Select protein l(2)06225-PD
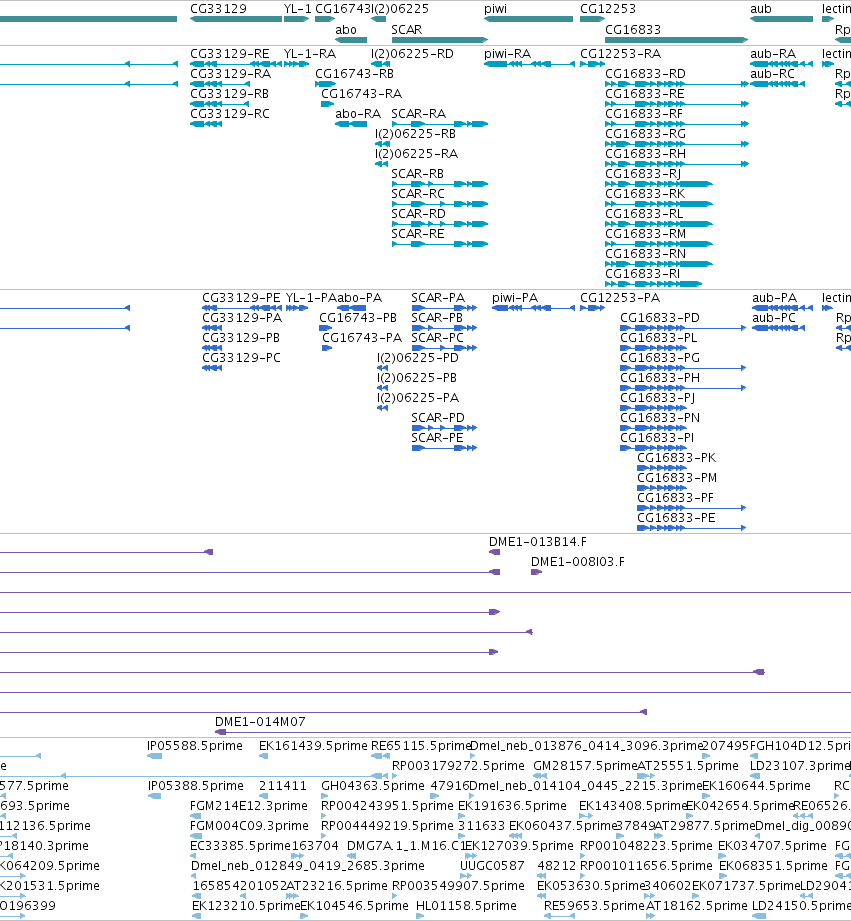 (382, 368)
